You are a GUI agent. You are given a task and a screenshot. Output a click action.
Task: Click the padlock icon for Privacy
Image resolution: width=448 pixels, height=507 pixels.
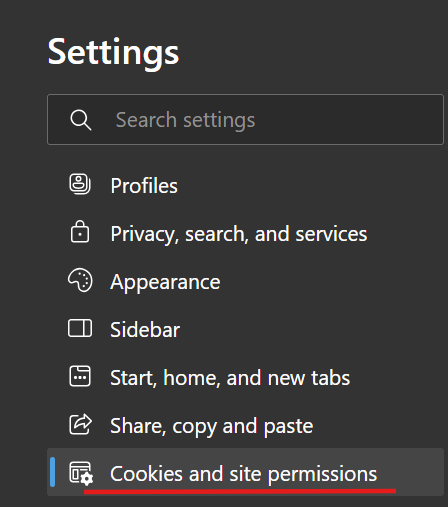[80, 231]
